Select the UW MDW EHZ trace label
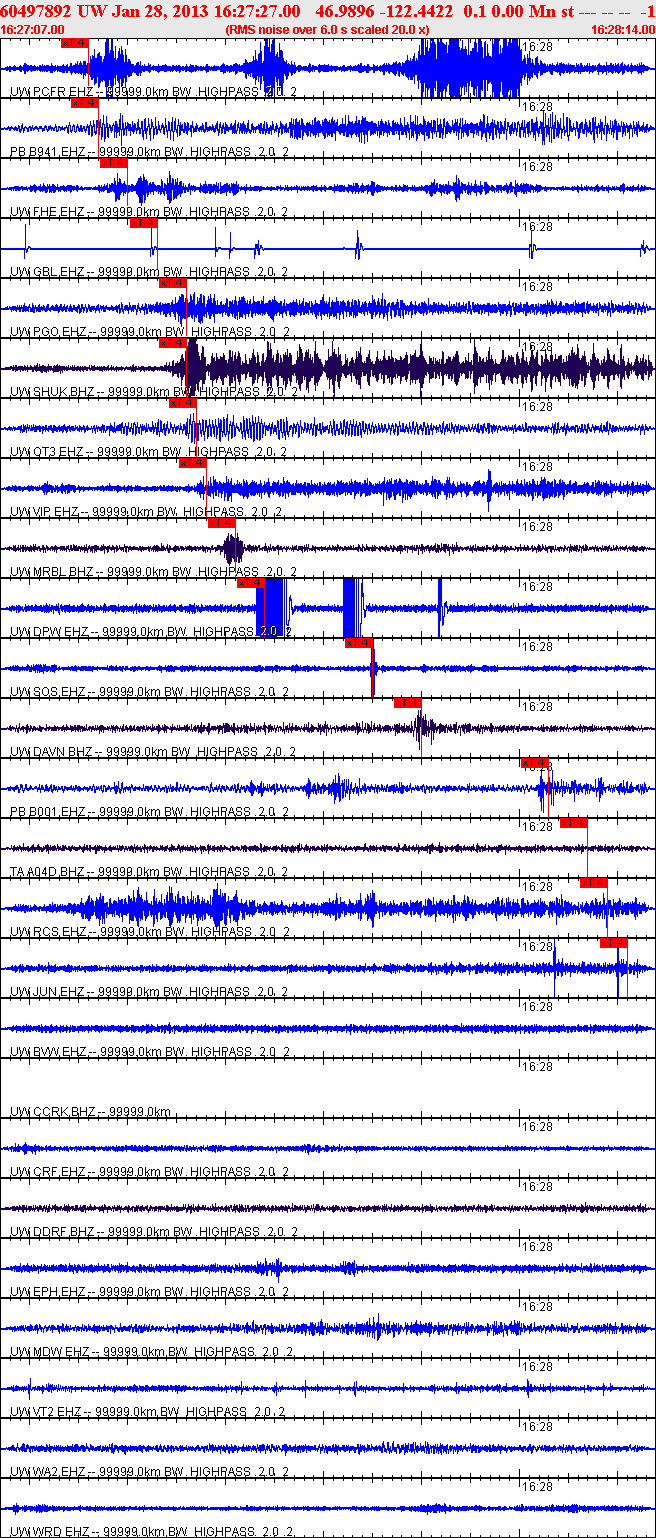The height and width of the screenshot is (1538, 656). point(149,1352)
